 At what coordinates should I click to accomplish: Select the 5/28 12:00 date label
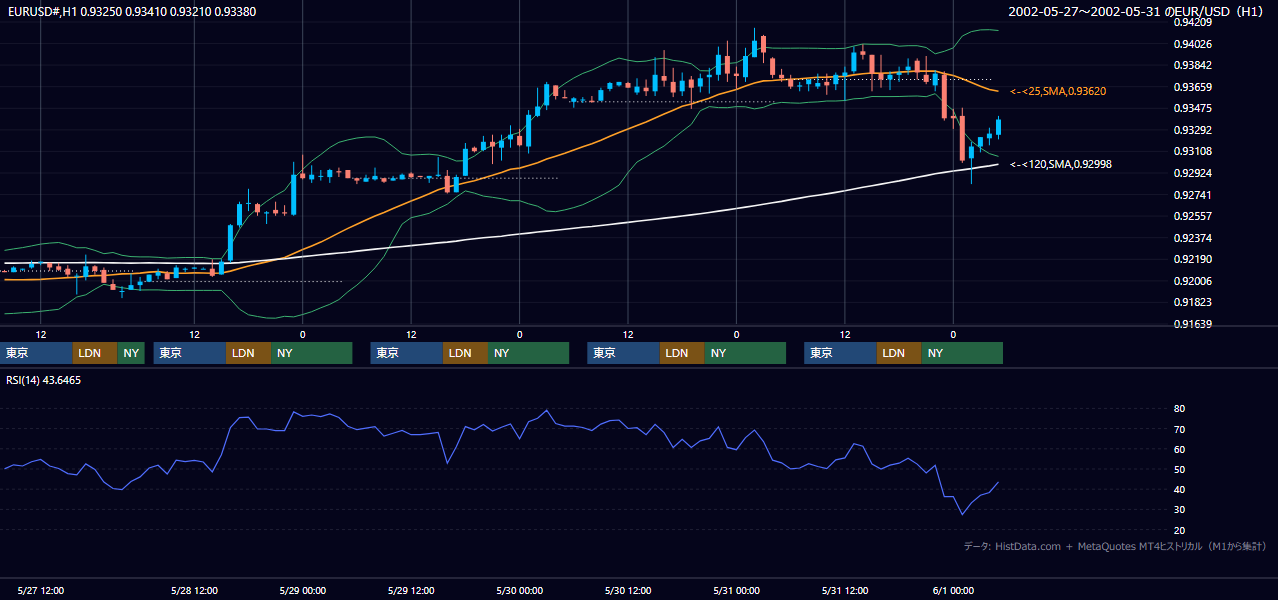(195, 590)
